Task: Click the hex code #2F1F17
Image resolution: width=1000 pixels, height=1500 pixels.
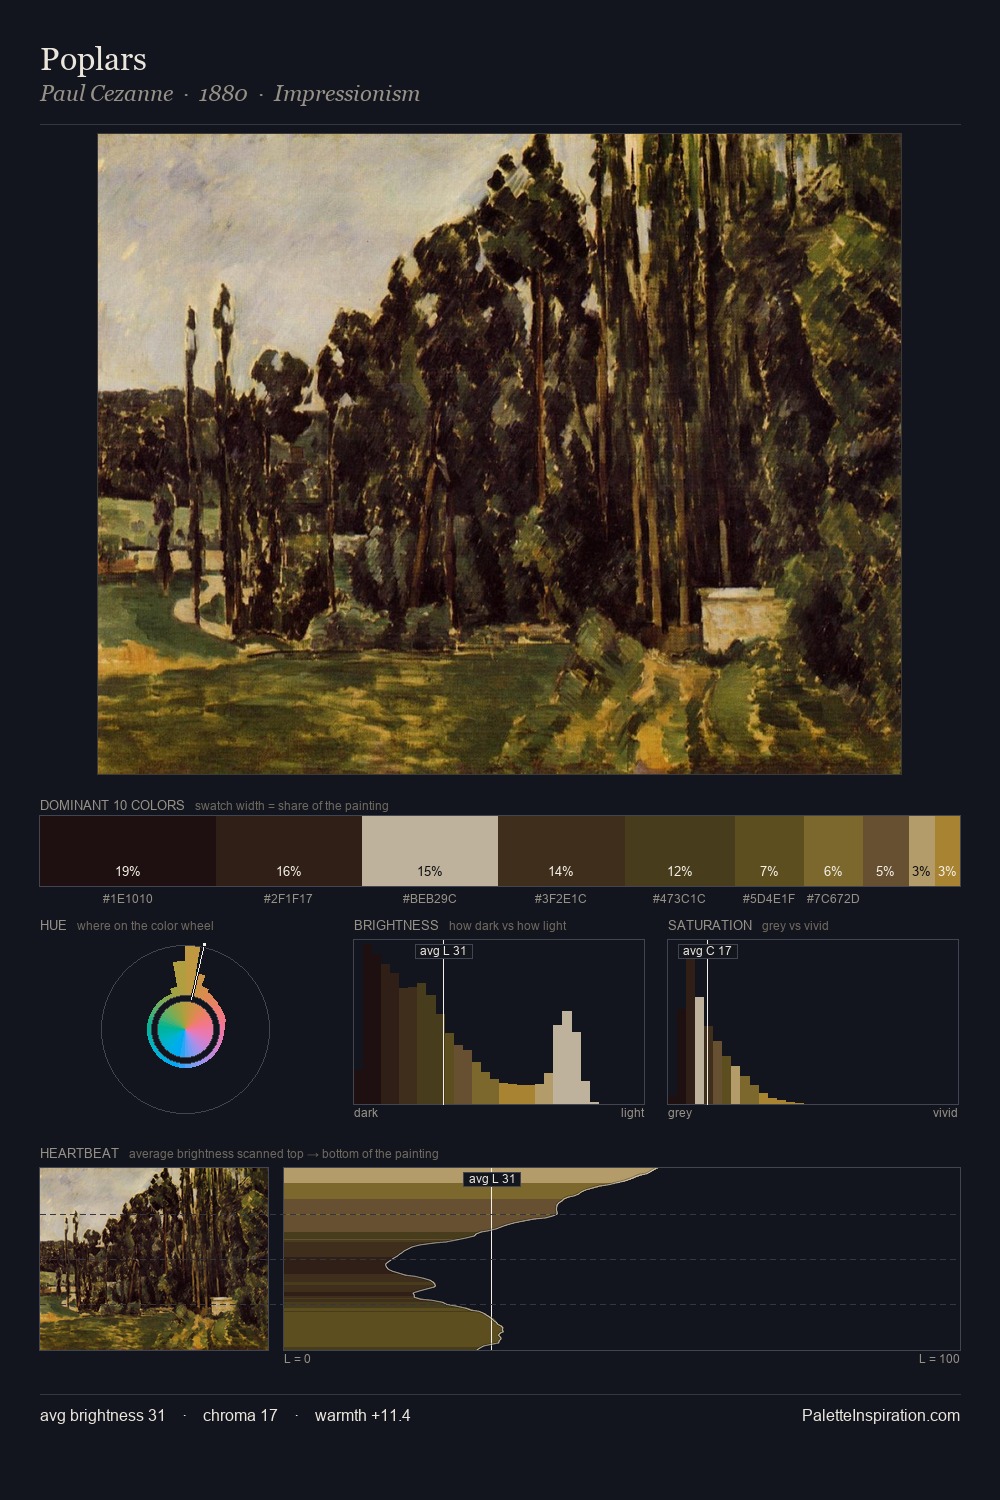Action: pyautogui.click(x=288, y=899)
